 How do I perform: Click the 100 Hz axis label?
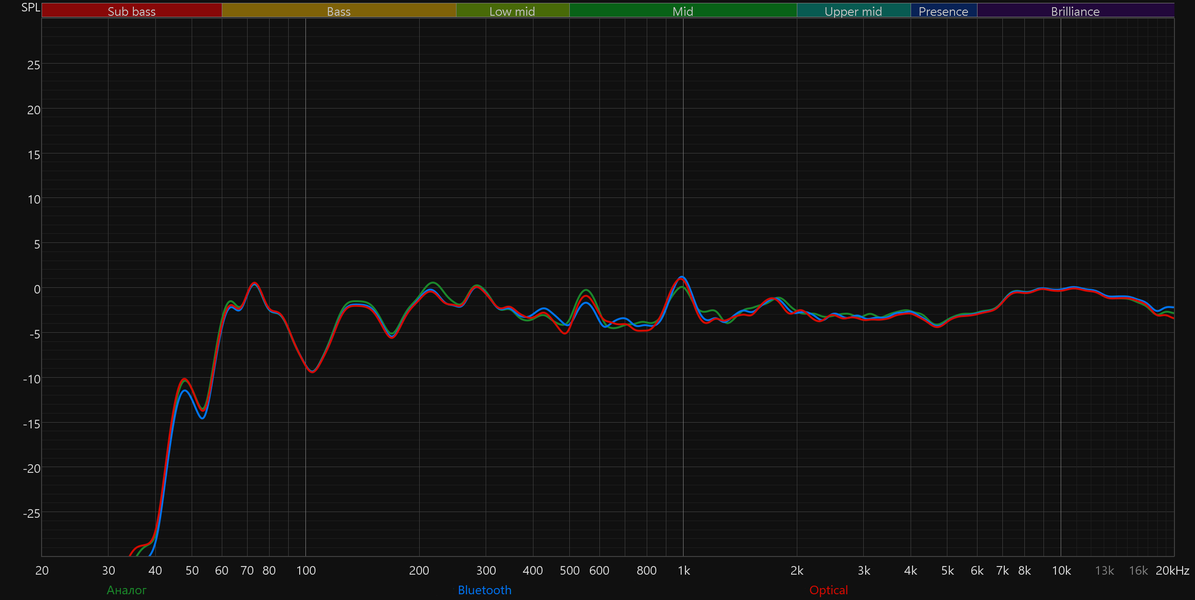pyautogui.click(x=306, y=570)
